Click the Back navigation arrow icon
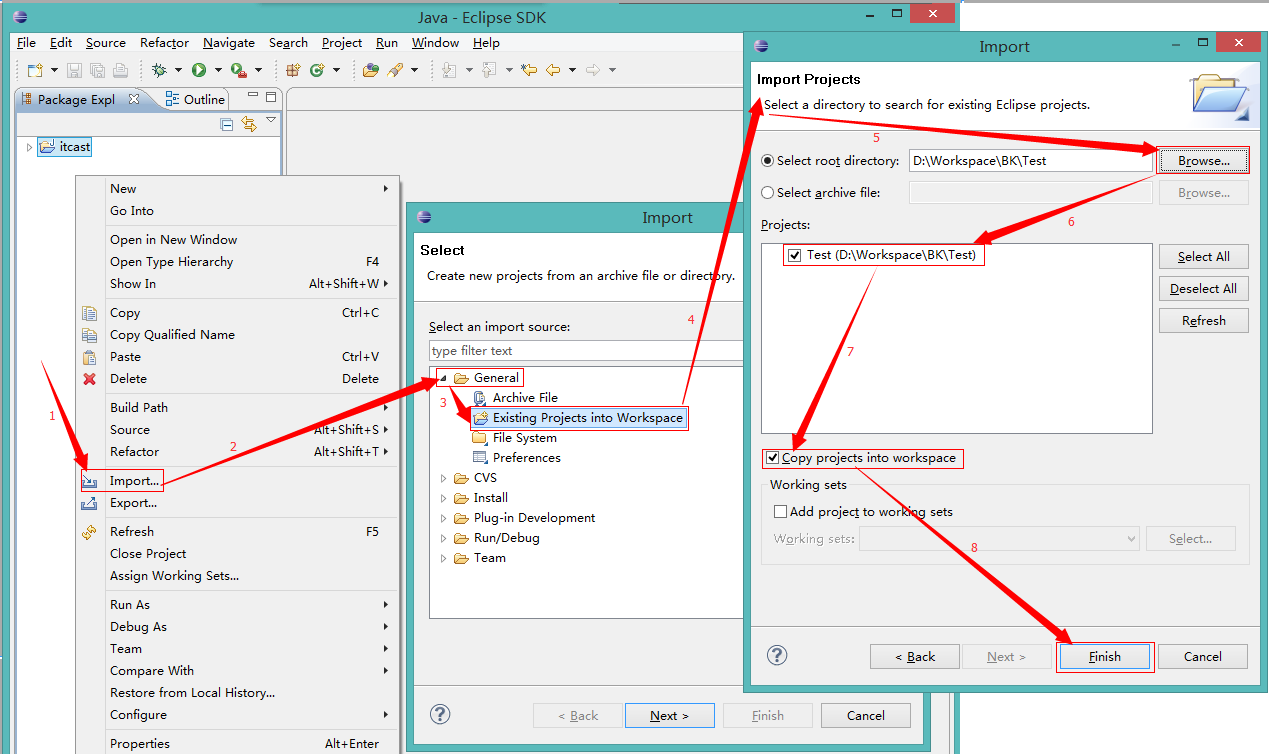 pos(552,70)
